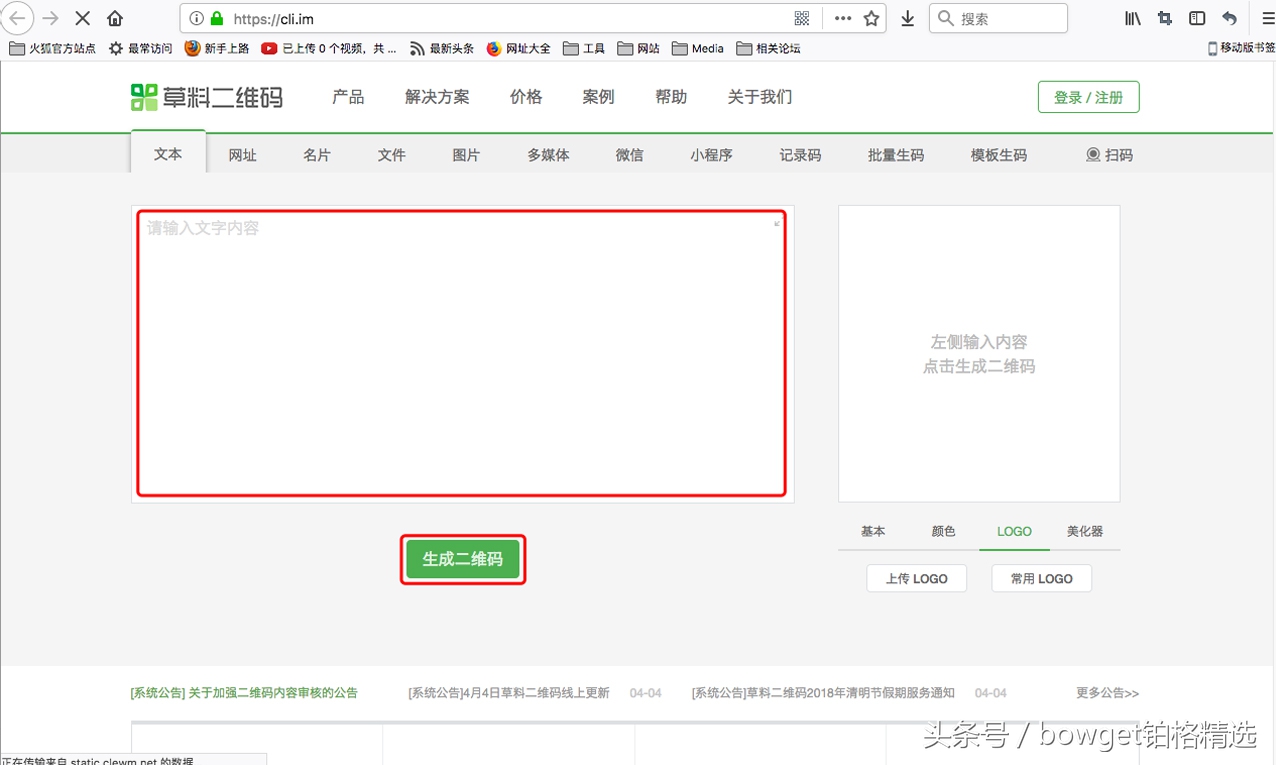The width and height of the screenshot is (1276, 765).
Task: Bookmark this page with the star
Action: pyautogui.click(x=869, y=18)
